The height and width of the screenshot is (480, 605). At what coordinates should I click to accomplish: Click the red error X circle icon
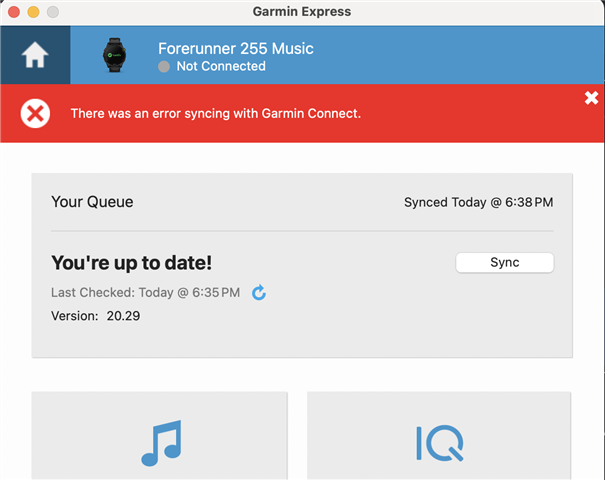(x=35, y=113)
